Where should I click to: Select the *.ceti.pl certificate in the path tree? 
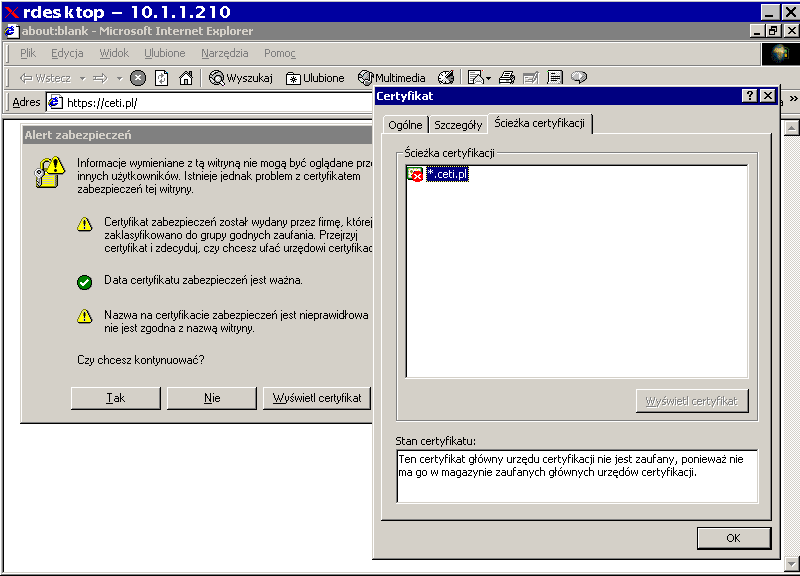447,174
